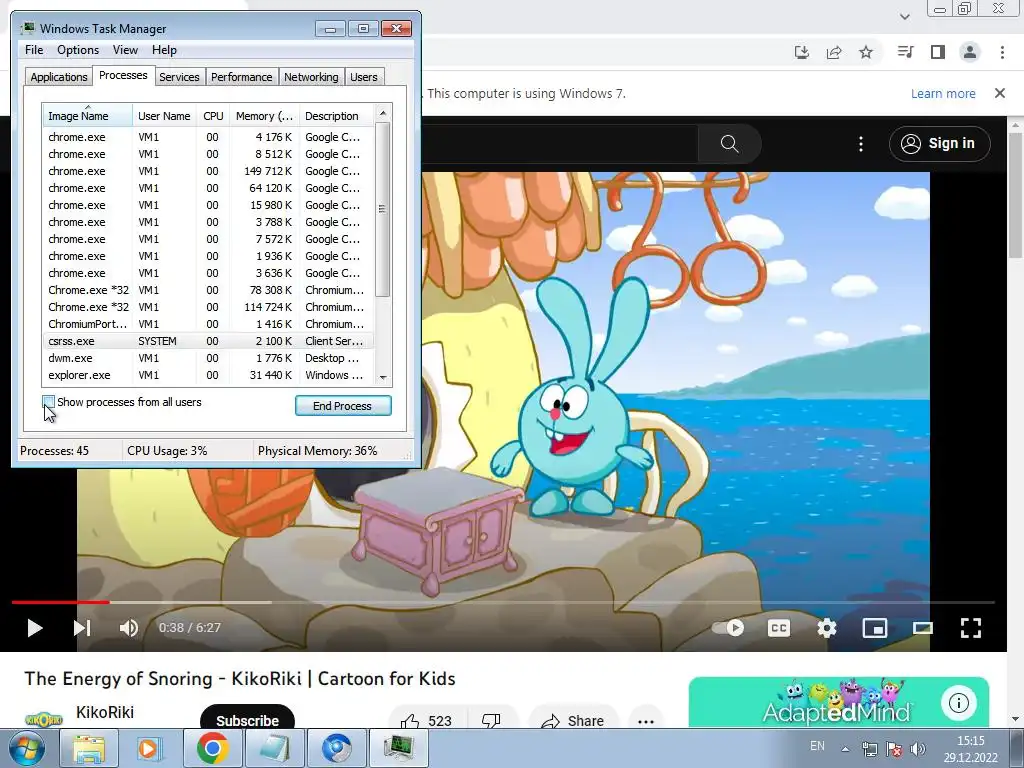This screenshot has height=768, width=1024.
Task: Open Chrome profile avatar
Action: tap(970, 52)
